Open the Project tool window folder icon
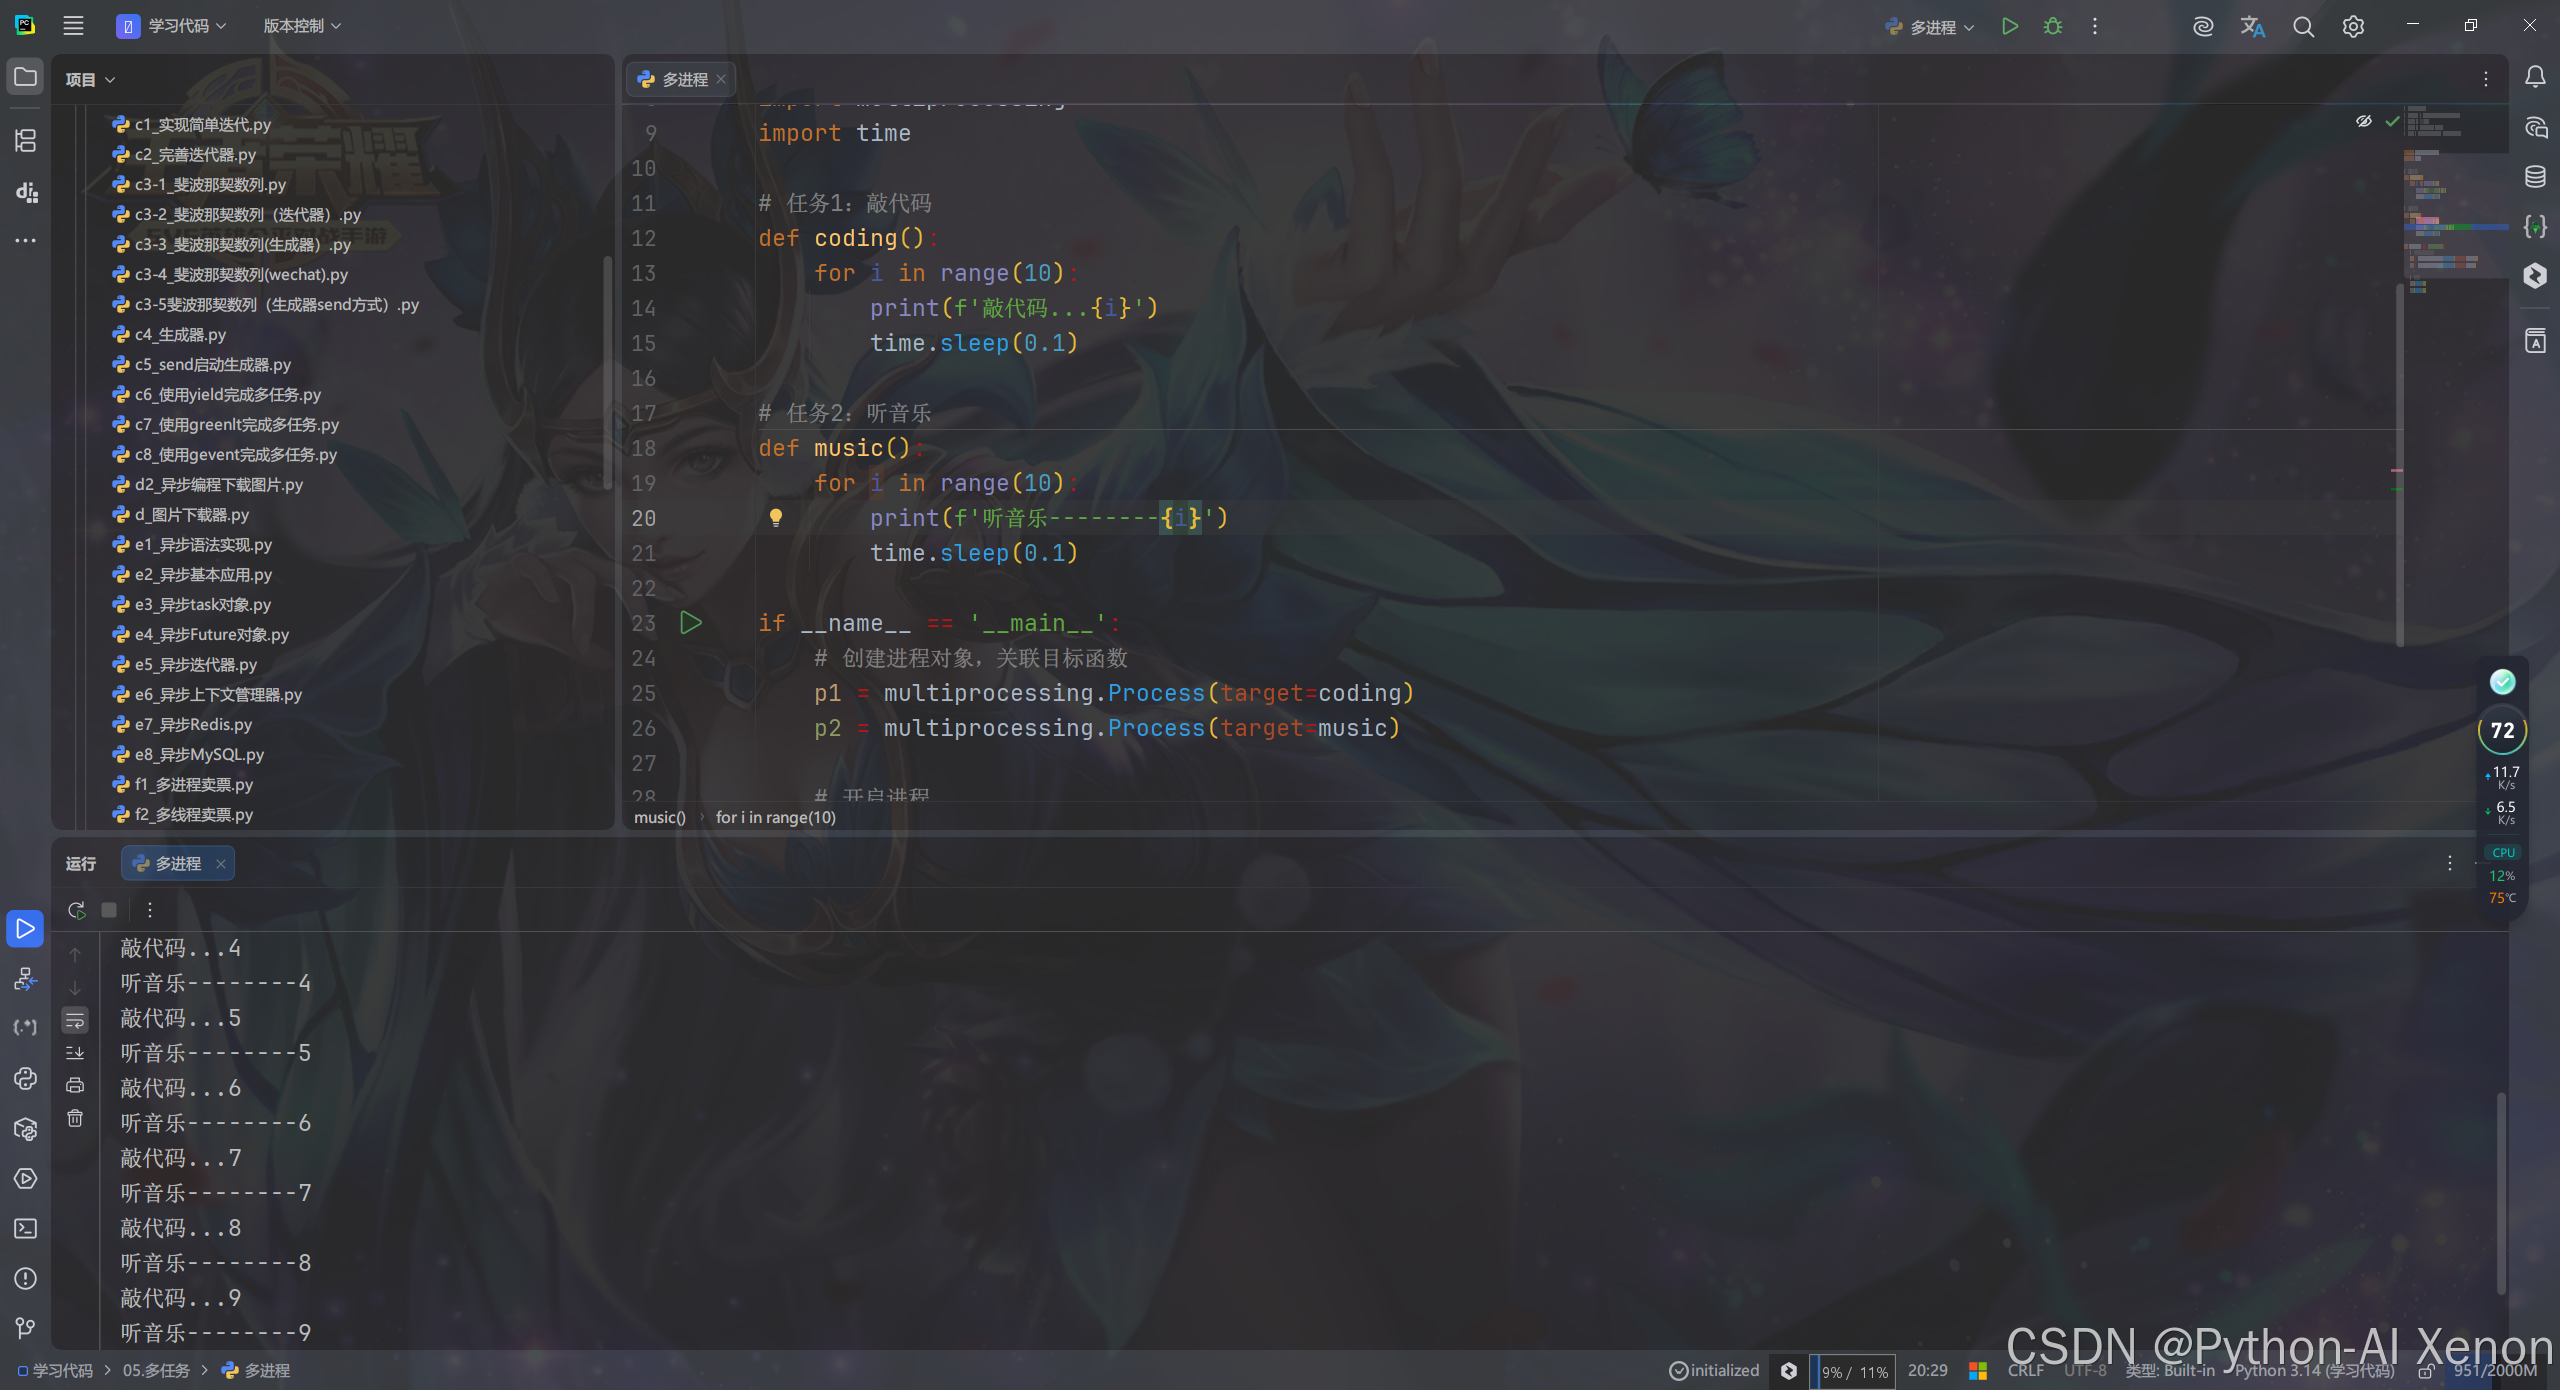This screenshot has width=2560, height=1390. (26, 78)
